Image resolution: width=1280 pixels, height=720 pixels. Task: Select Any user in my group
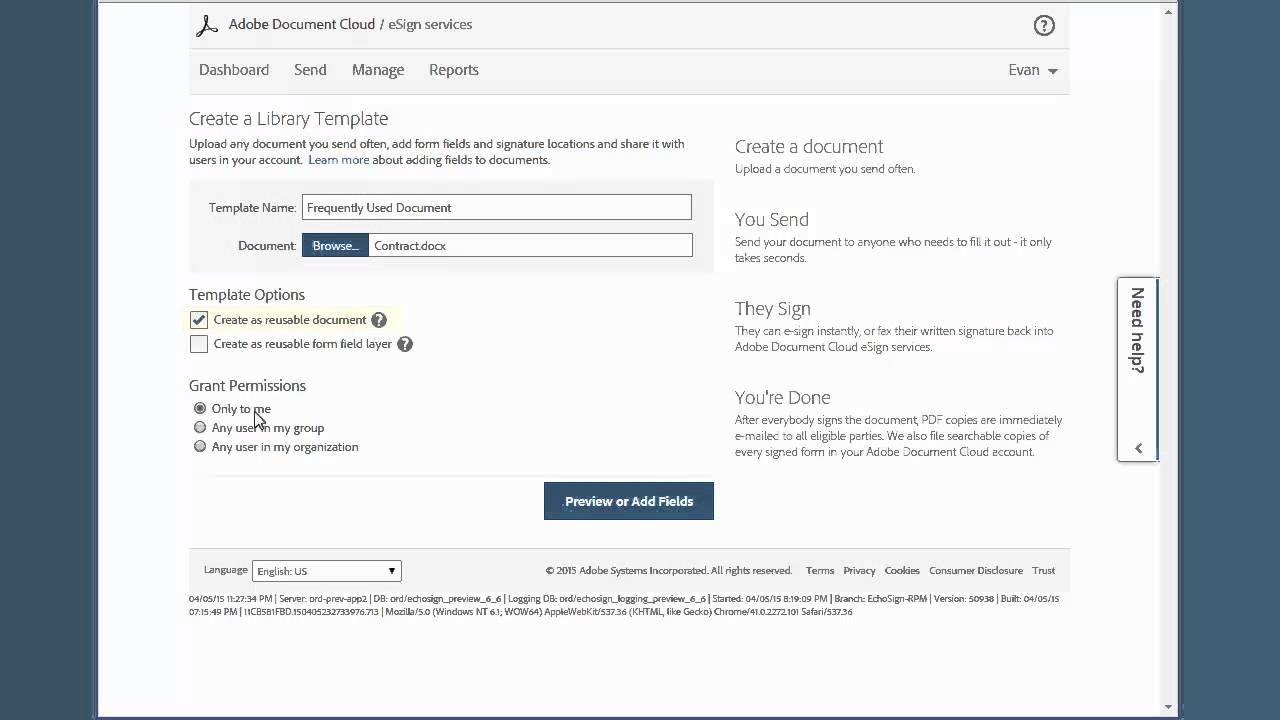point(200,427)
